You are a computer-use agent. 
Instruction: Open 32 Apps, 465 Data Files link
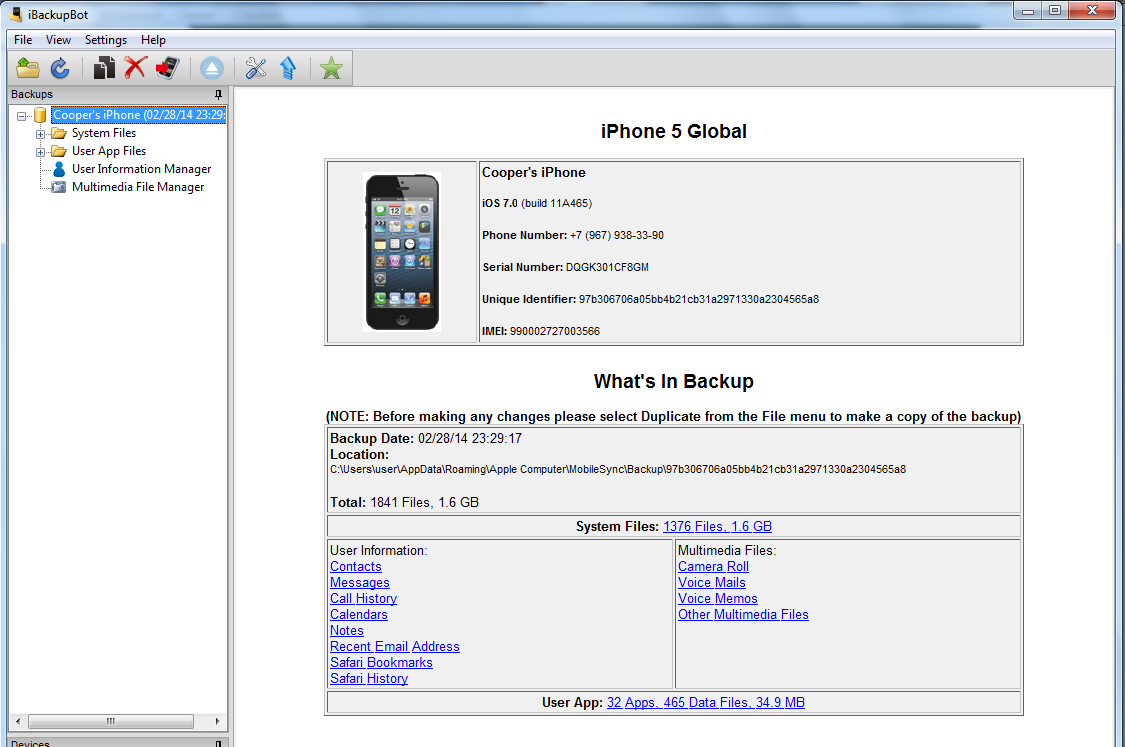[x=706, y=703]
